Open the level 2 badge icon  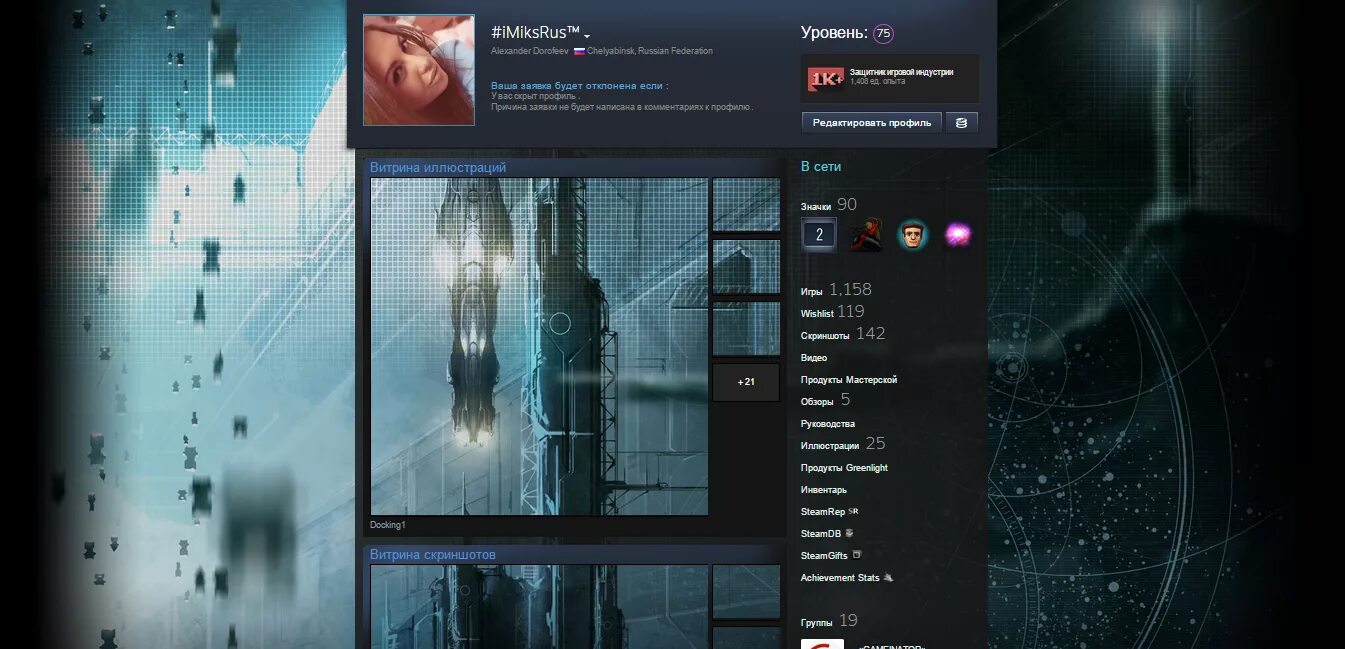coord(819,235)
